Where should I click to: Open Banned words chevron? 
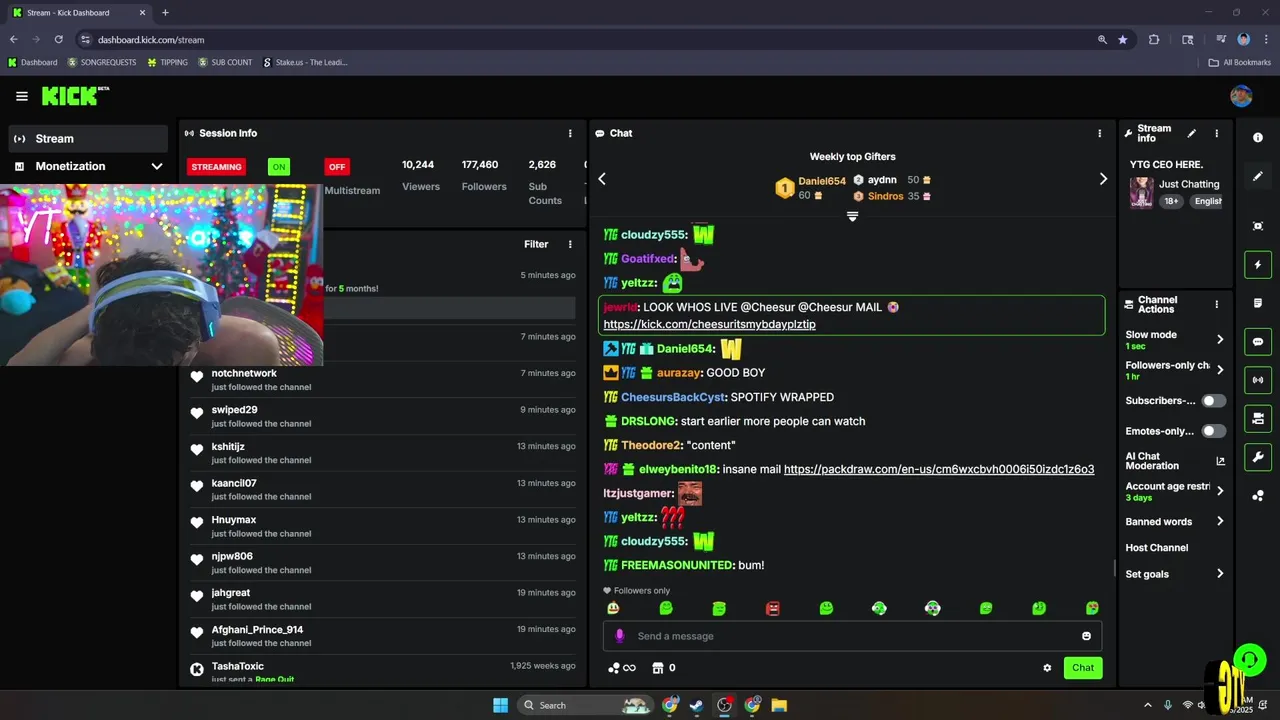[1220, 521]
